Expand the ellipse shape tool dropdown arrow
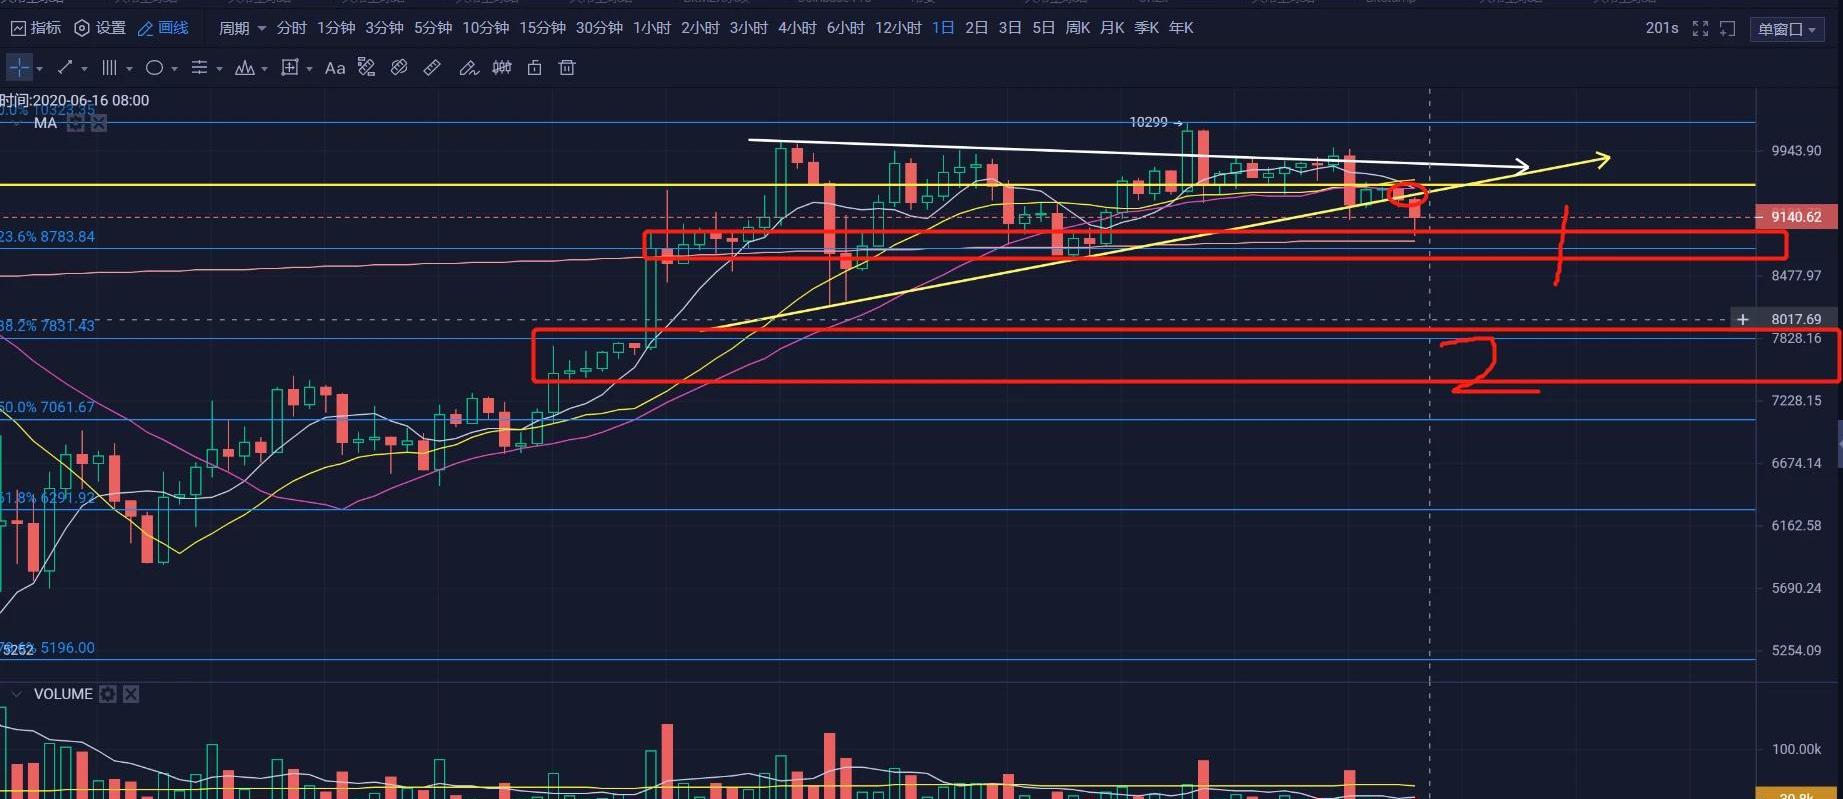1843x799 pixels. [174, 69]
